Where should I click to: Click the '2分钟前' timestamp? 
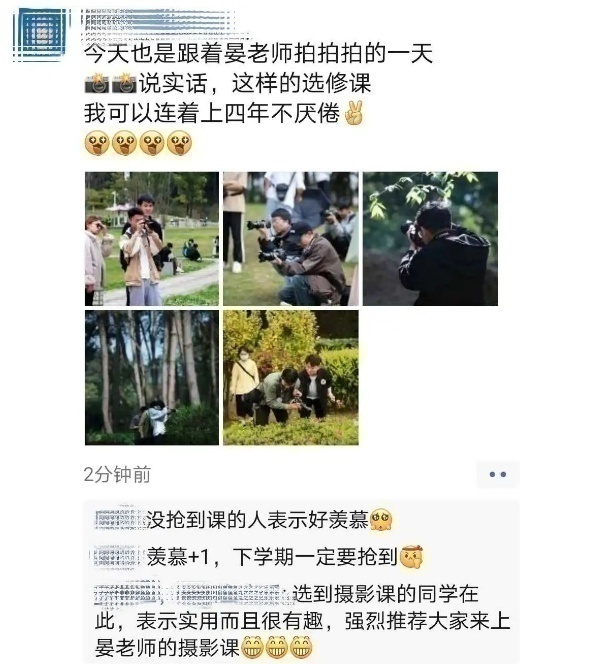(117, 474)
